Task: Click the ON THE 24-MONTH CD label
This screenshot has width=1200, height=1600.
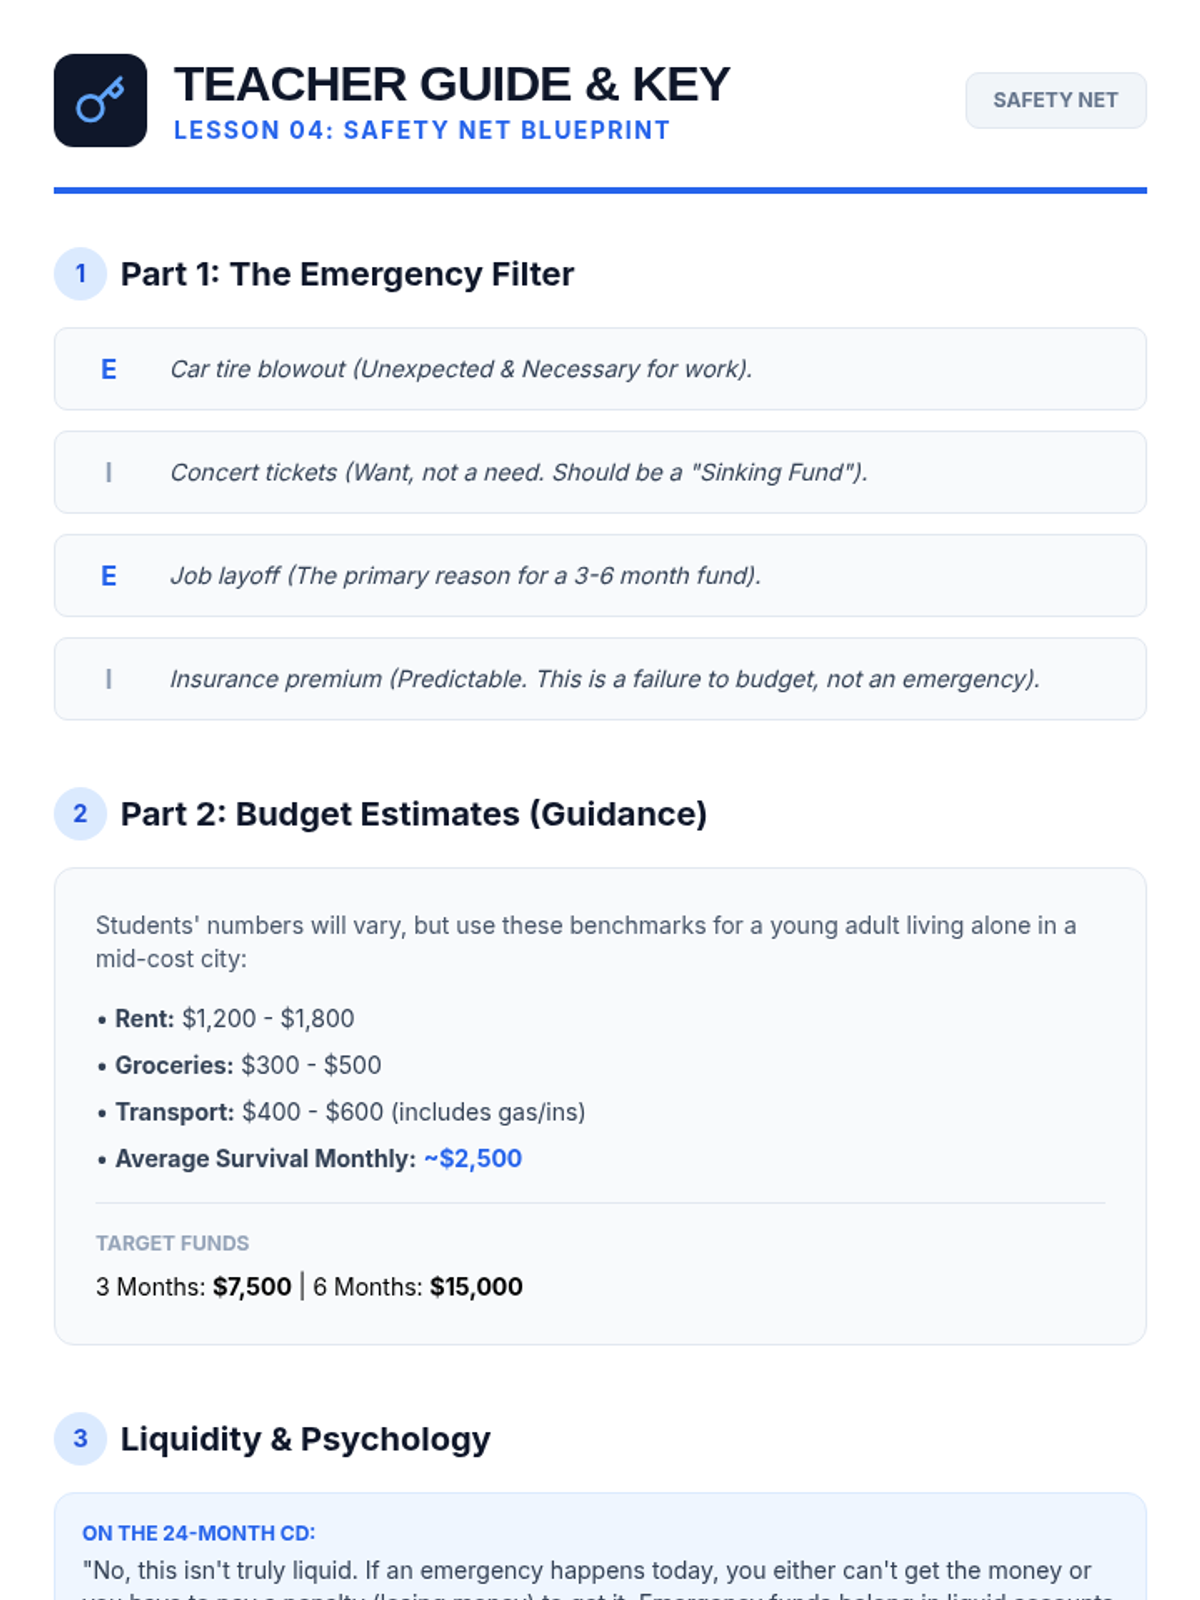Action: (x=198, y=1533)
